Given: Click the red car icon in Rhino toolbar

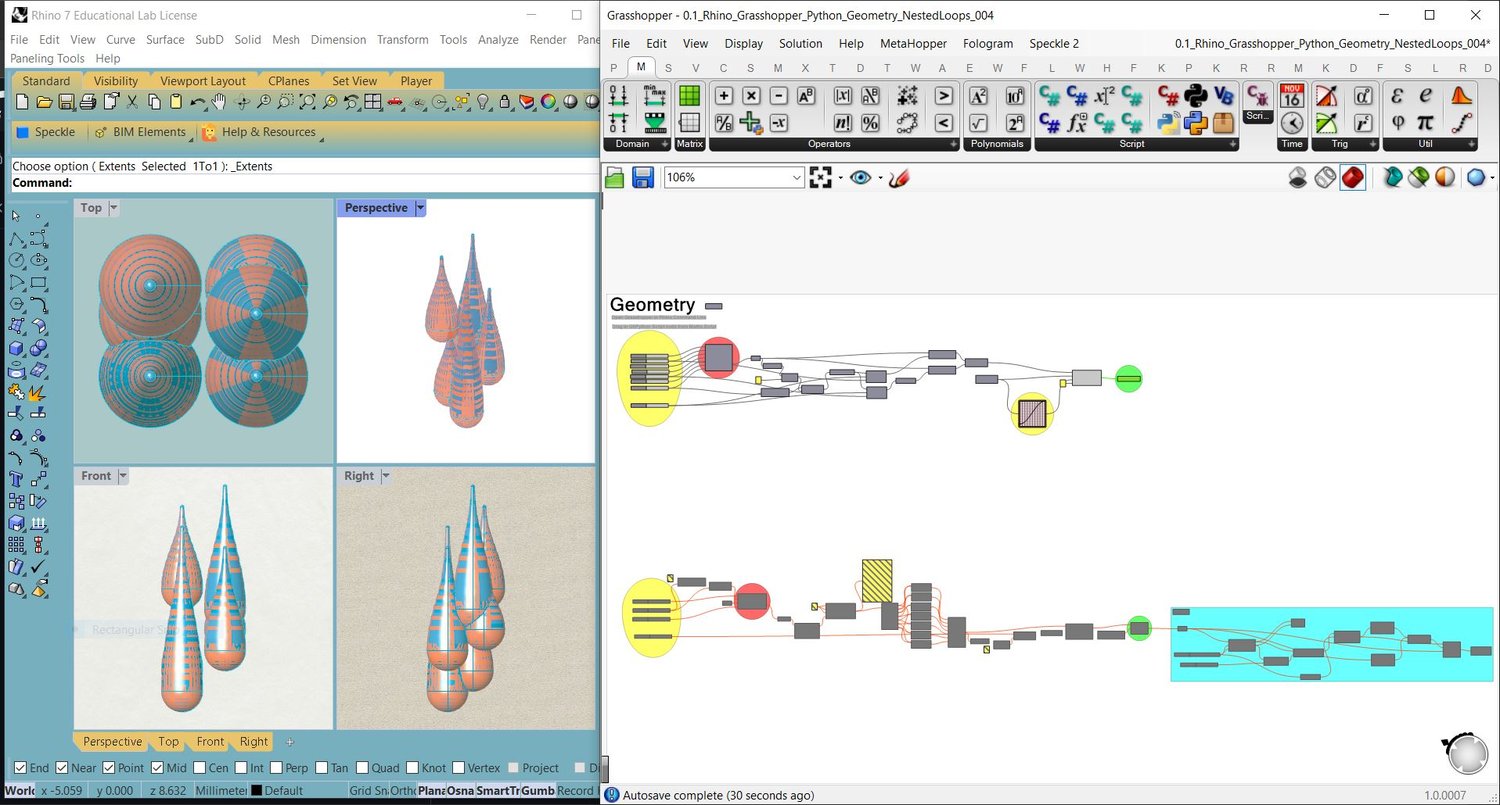Looking at the screenshot, I should [x=394, y=102].
